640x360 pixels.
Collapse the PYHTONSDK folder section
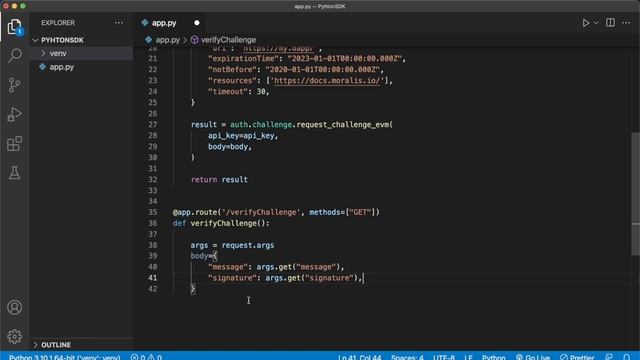62,40
